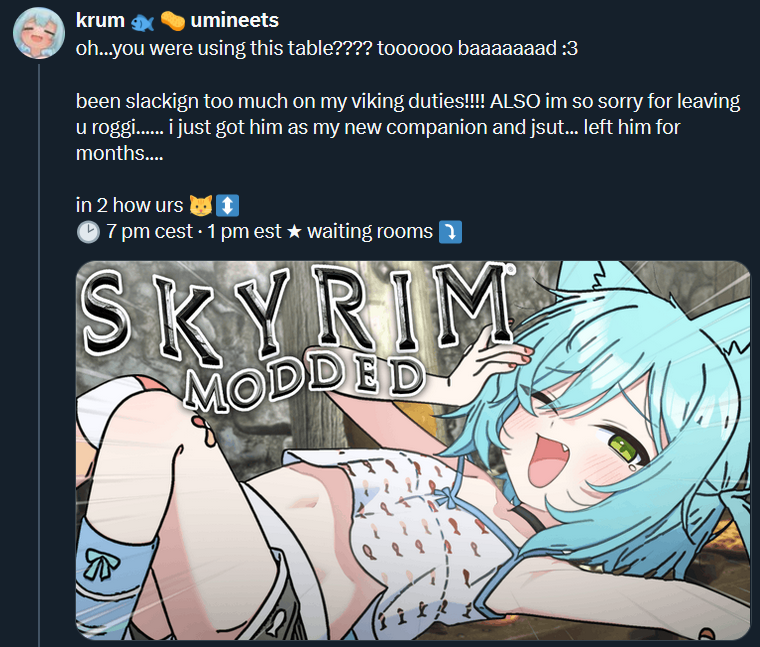Click the '1 pm est' time text
The width and height of the screenshot is (760, 647).
pos(244,232)
